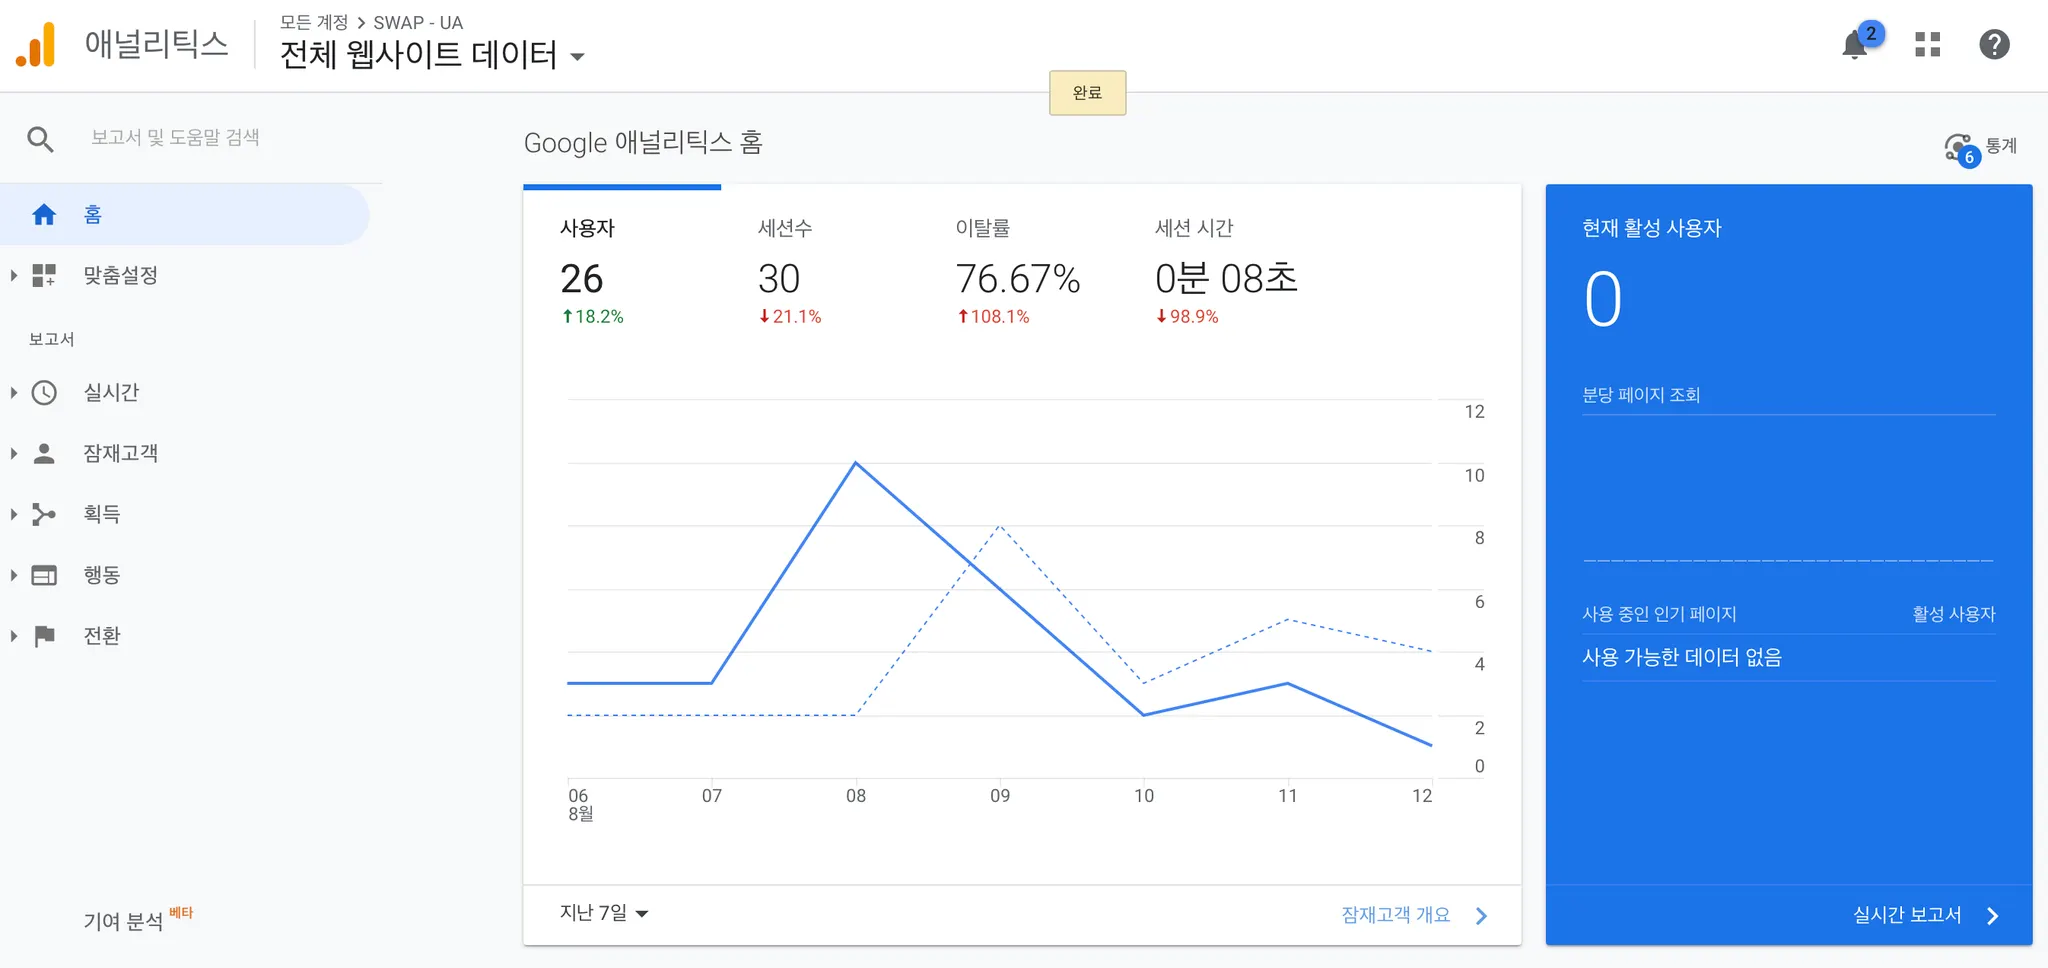Expand the 잠재고객 sidebar section
Viewport: 2048px width, 968px height.
(14, 453)
